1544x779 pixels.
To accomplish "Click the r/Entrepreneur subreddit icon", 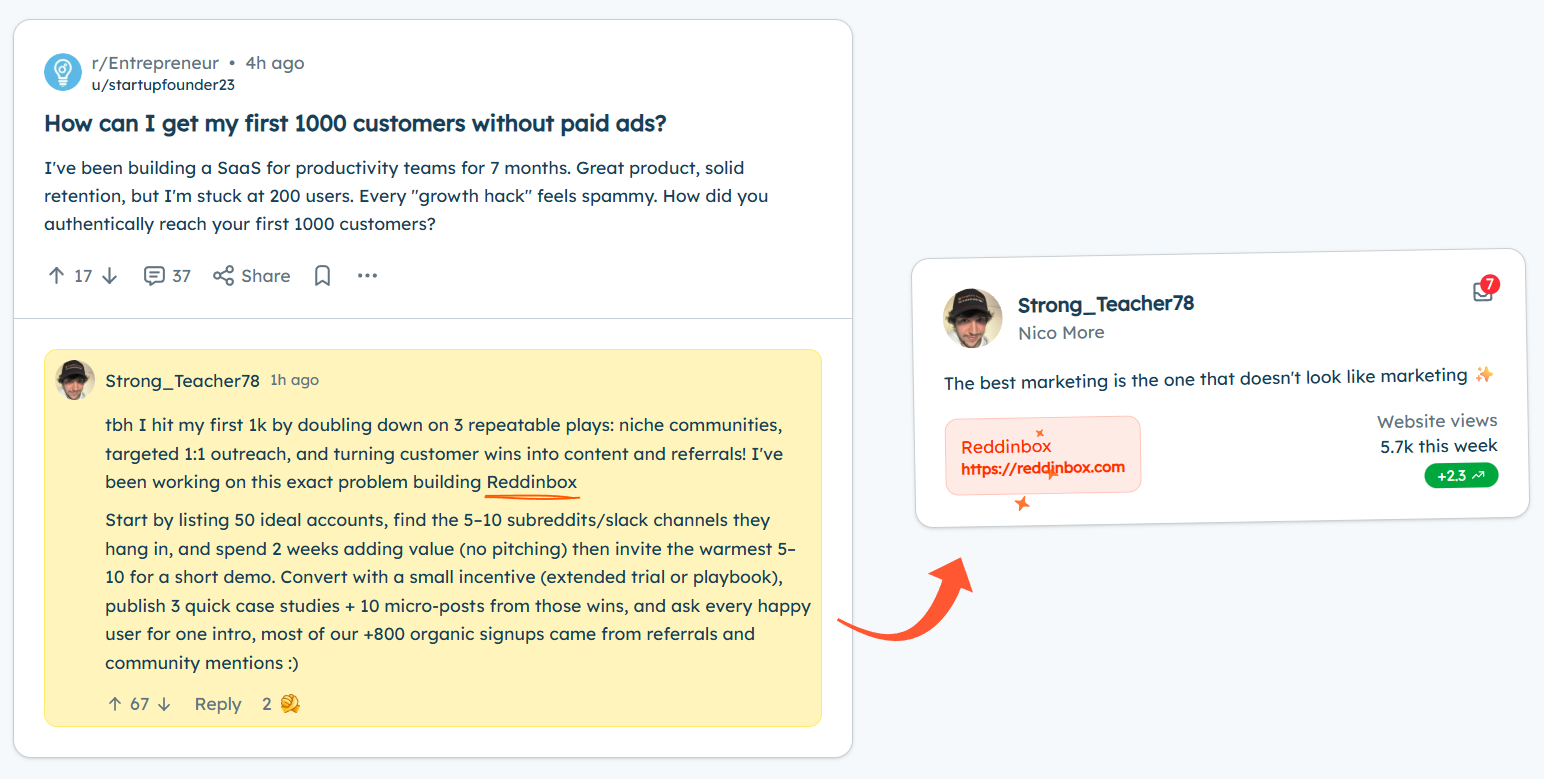I will click(x=63, y=72).
